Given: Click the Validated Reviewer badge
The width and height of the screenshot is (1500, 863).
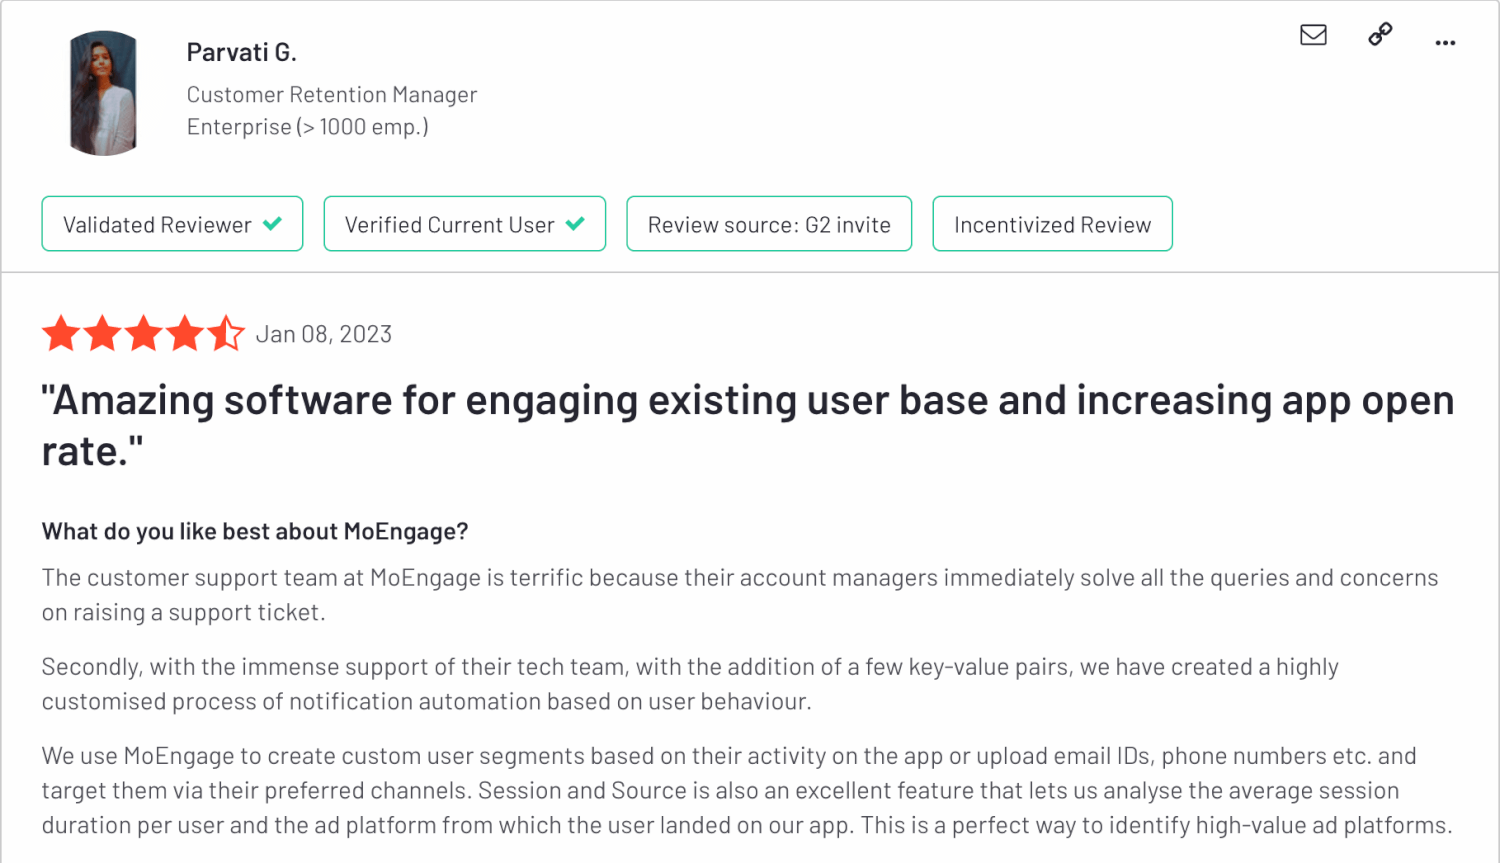Looking at the screenshot, I should (x=172, y=224).
